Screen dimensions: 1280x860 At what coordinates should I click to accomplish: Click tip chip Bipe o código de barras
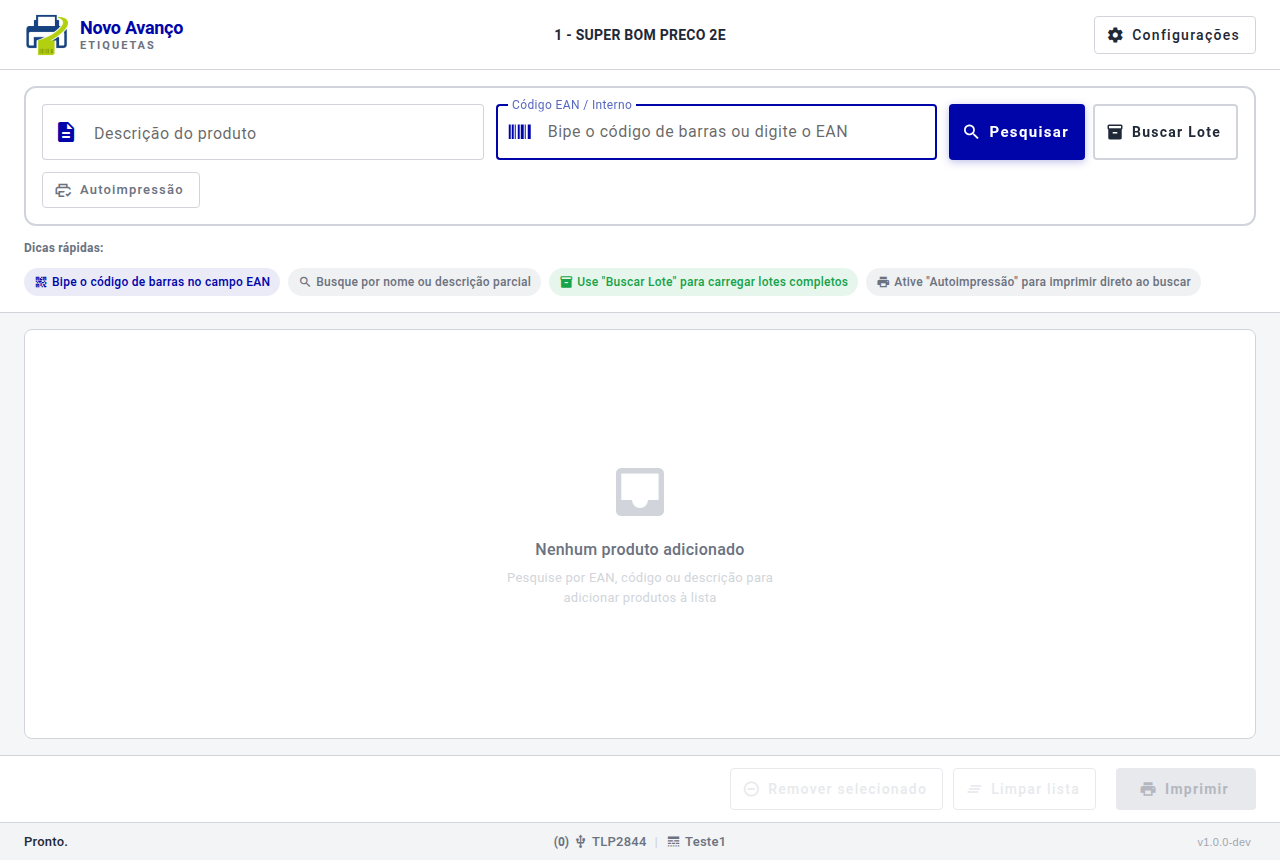pos(152,282)
